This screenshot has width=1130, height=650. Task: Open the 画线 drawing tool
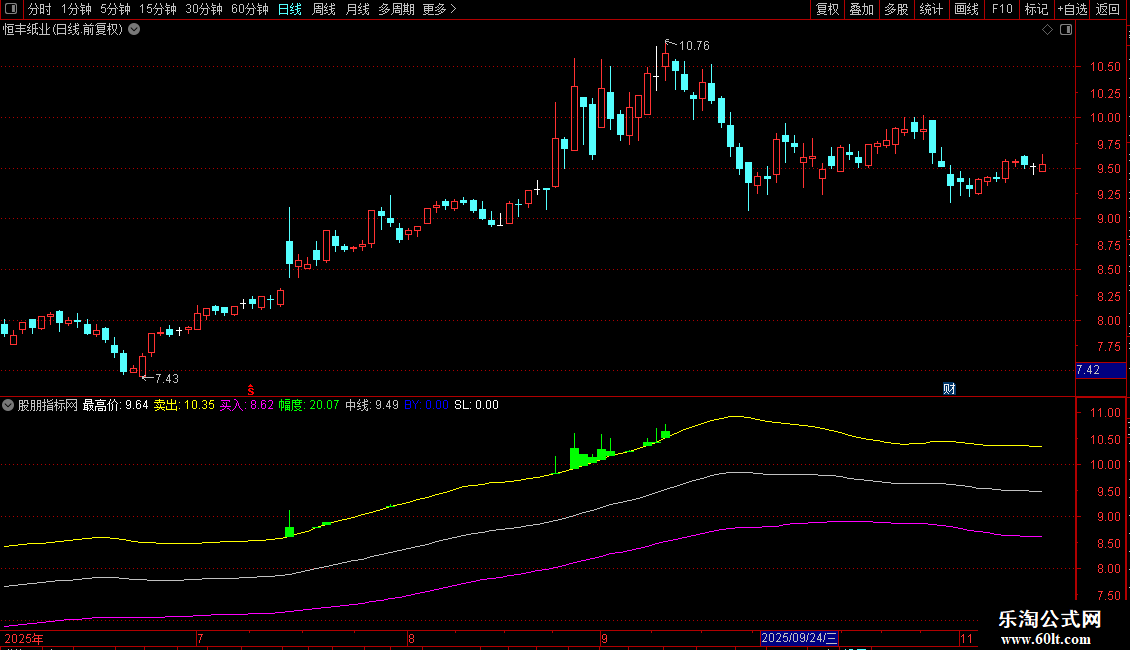(x=966, y=9)
